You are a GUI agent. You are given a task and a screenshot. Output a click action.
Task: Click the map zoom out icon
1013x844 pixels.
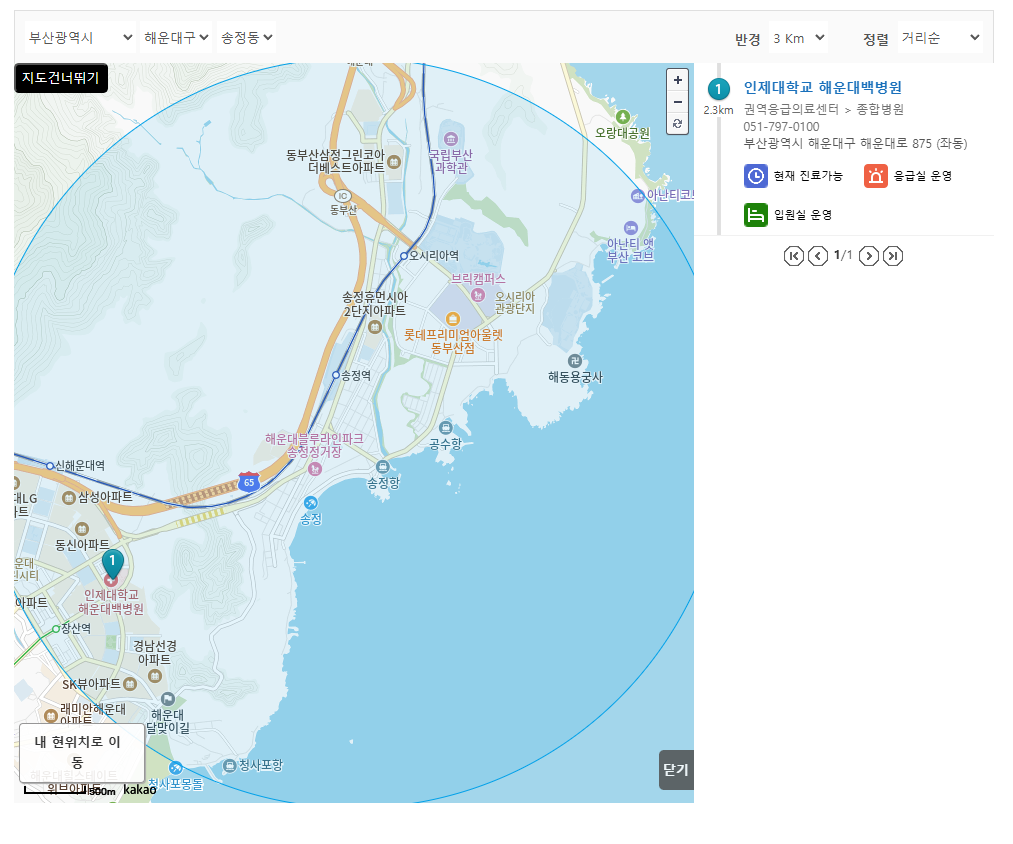(x=677, y=101)
